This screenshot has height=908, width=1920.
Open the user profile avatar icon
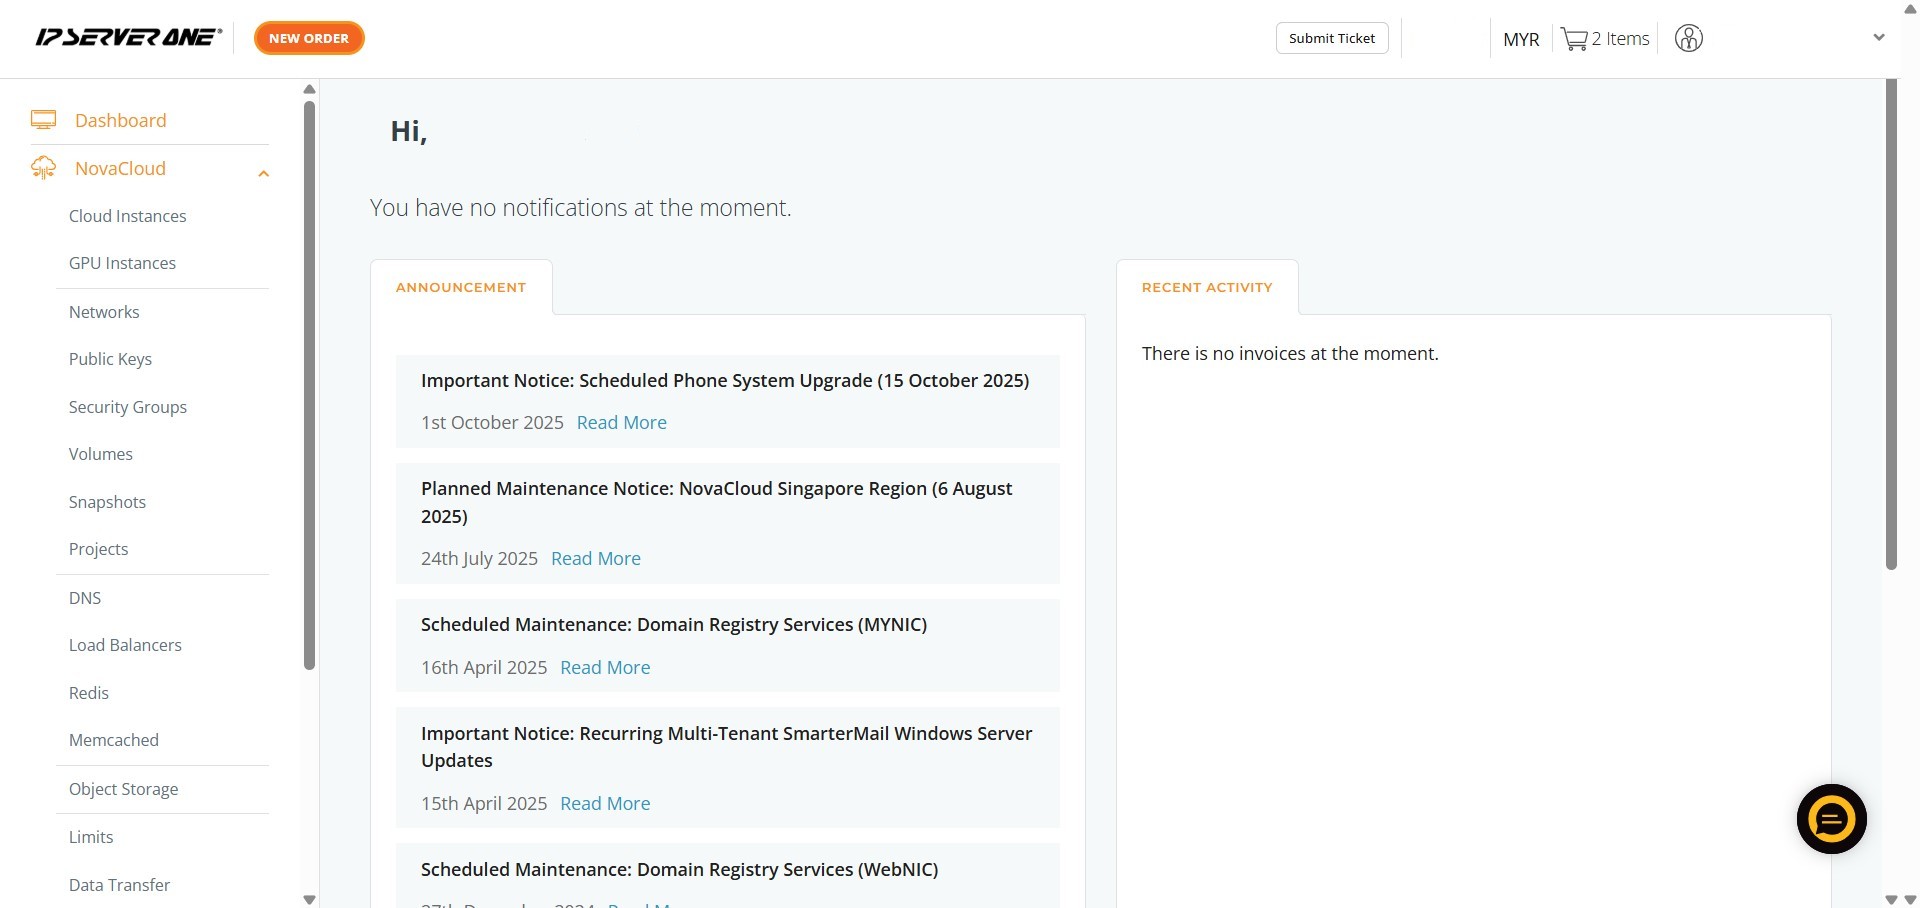click(x=1688, y=39)
